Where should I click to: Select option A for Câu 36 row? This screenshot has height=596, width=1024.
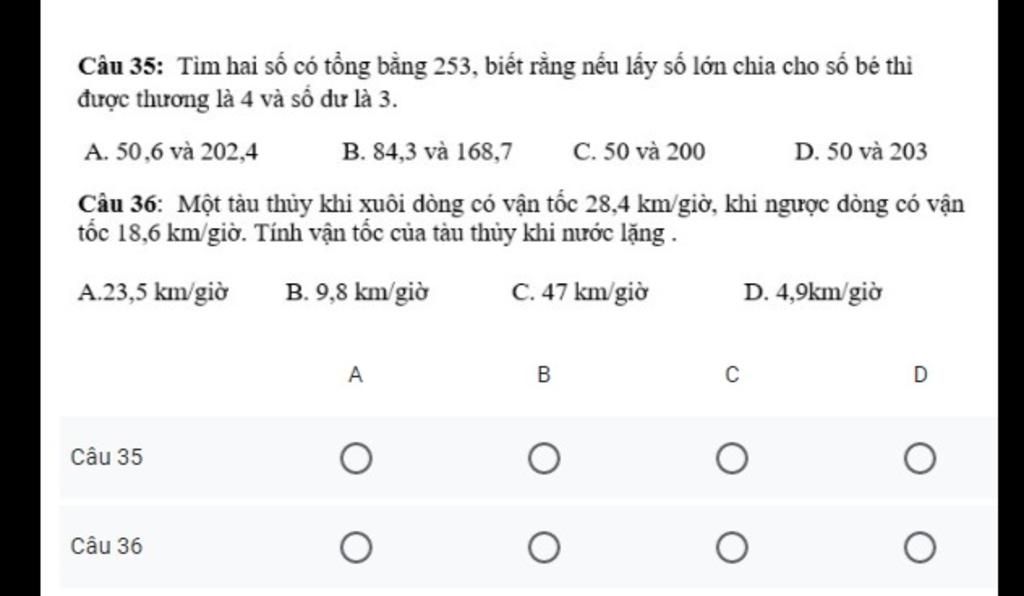point(356,548)
